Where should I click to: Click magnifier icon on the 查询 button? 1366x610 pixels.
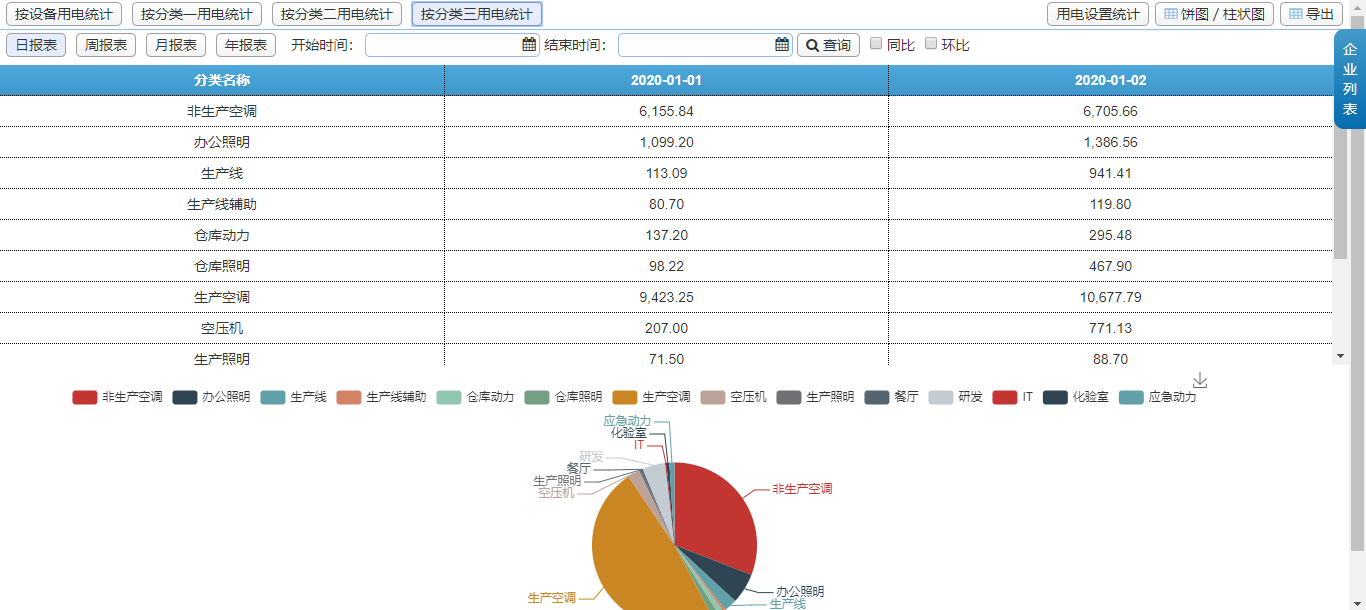pos(812,45)
